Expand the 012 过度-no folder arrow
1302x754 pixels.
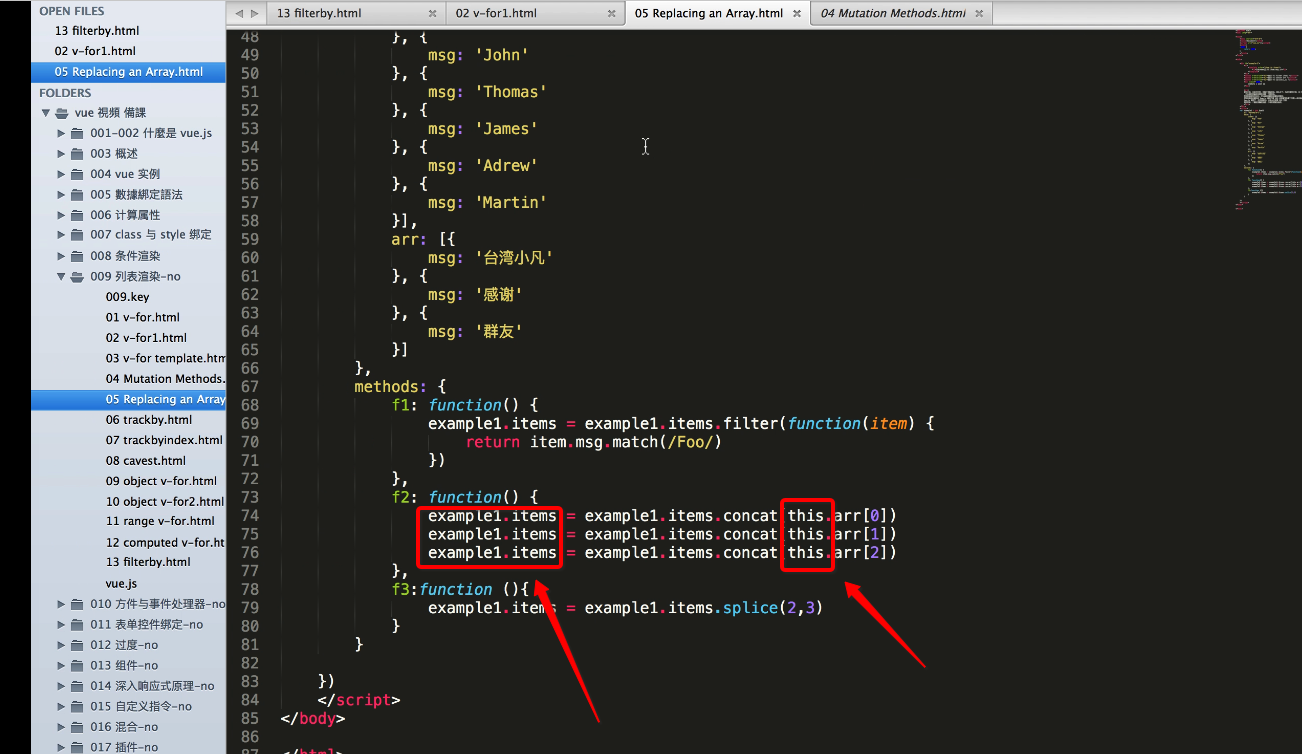coord(61,645)
